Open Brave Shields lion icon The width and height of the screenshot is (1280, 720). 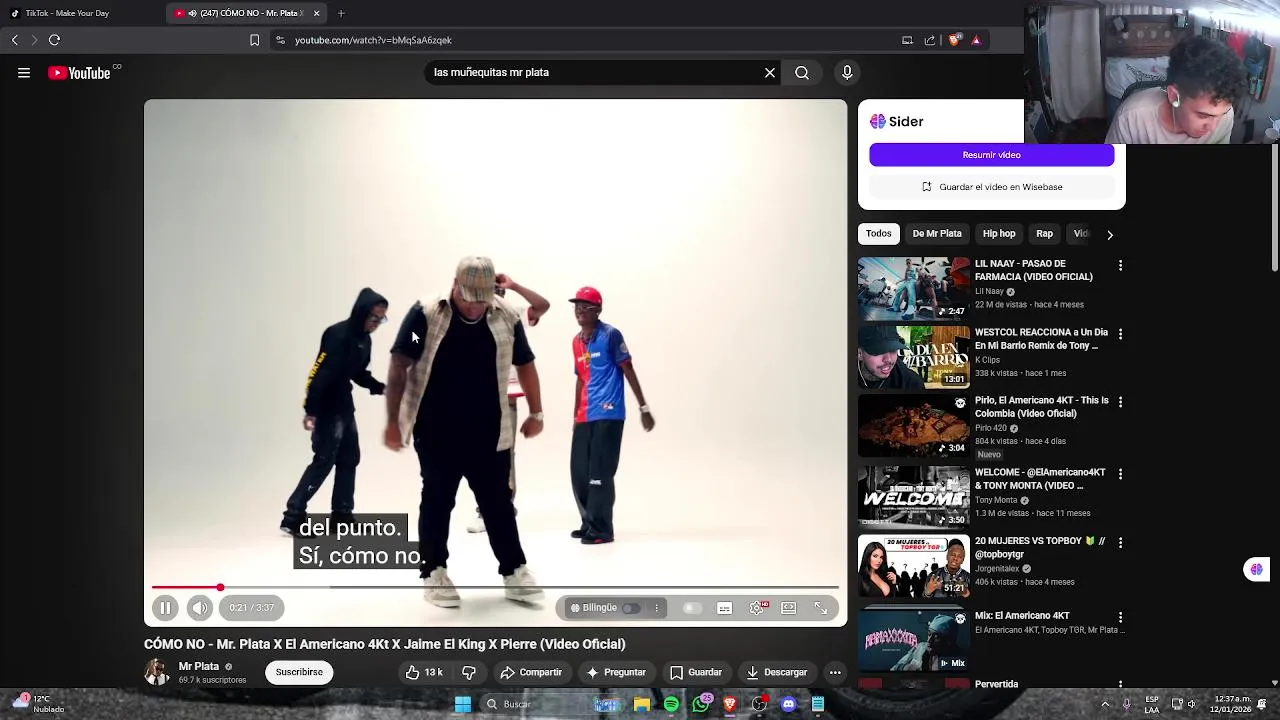(x=954, y=40)
